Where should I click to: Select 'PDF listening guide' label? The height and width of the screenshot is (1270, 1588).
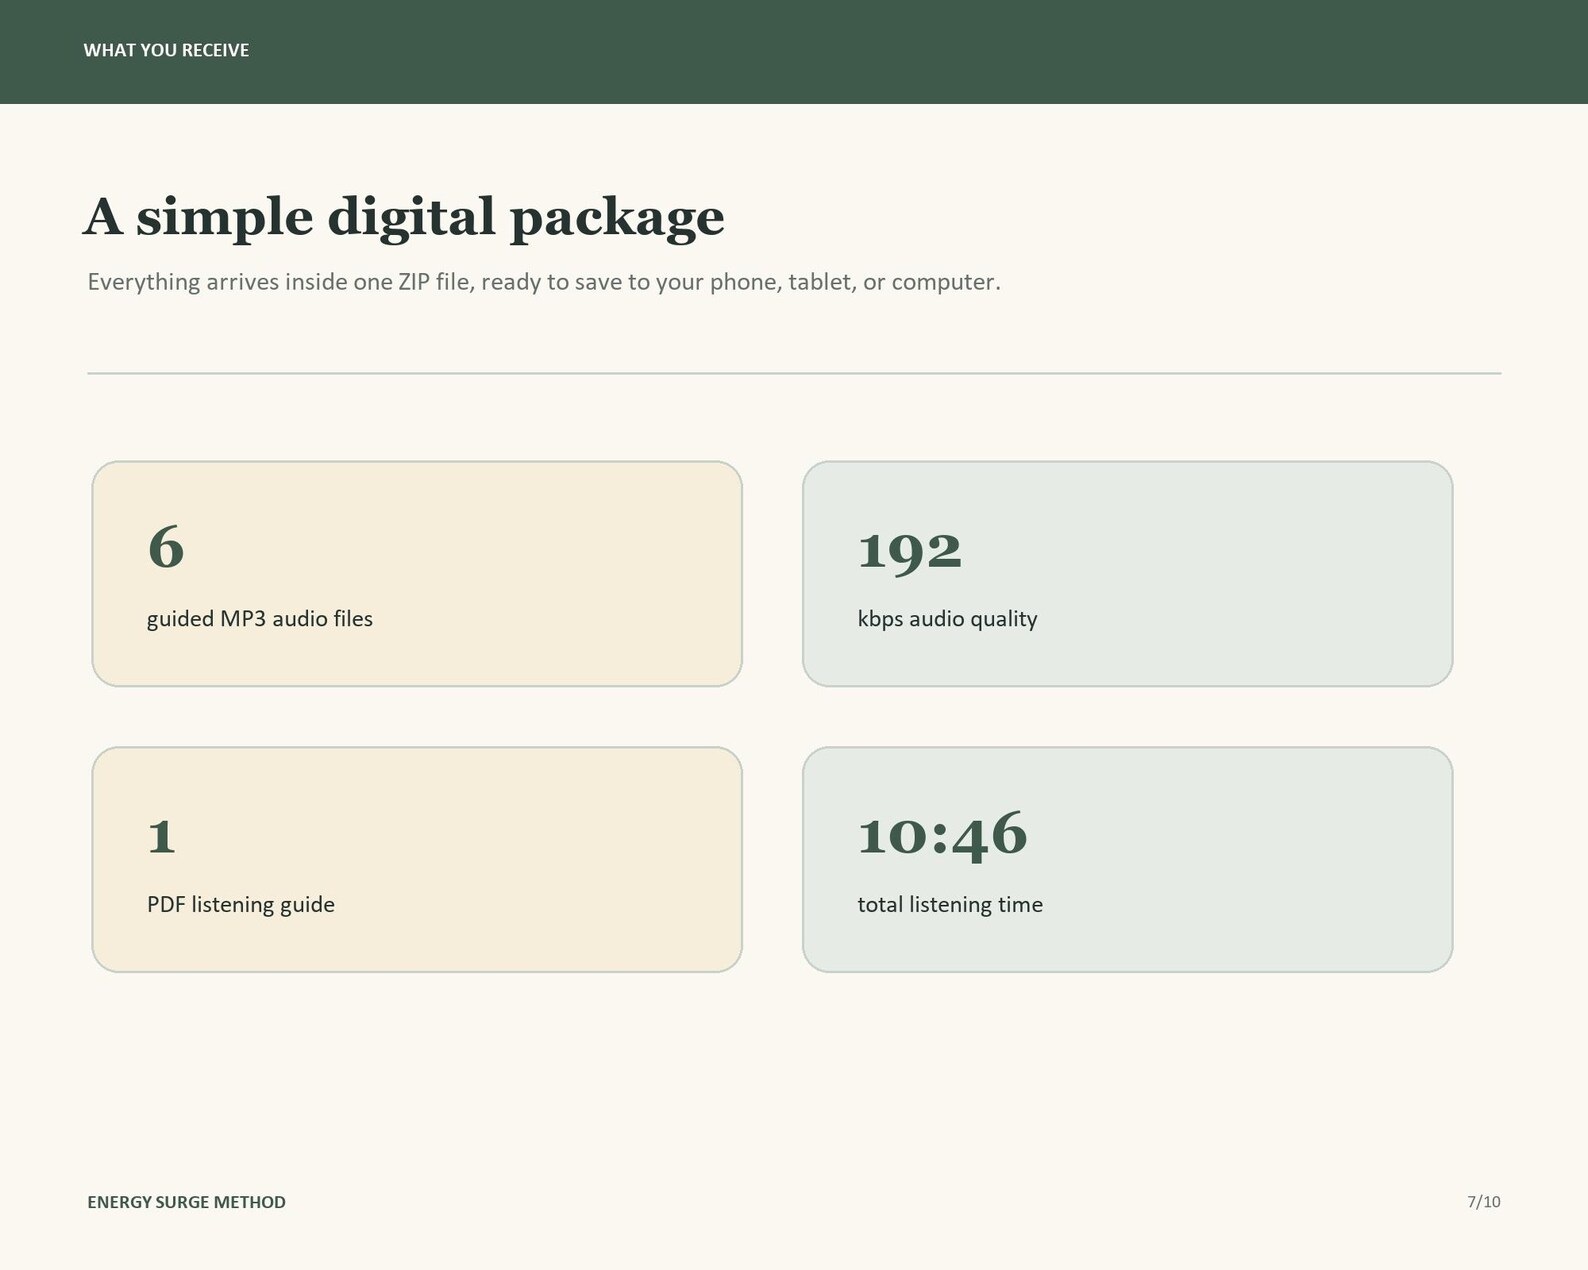tap(241, 905)
